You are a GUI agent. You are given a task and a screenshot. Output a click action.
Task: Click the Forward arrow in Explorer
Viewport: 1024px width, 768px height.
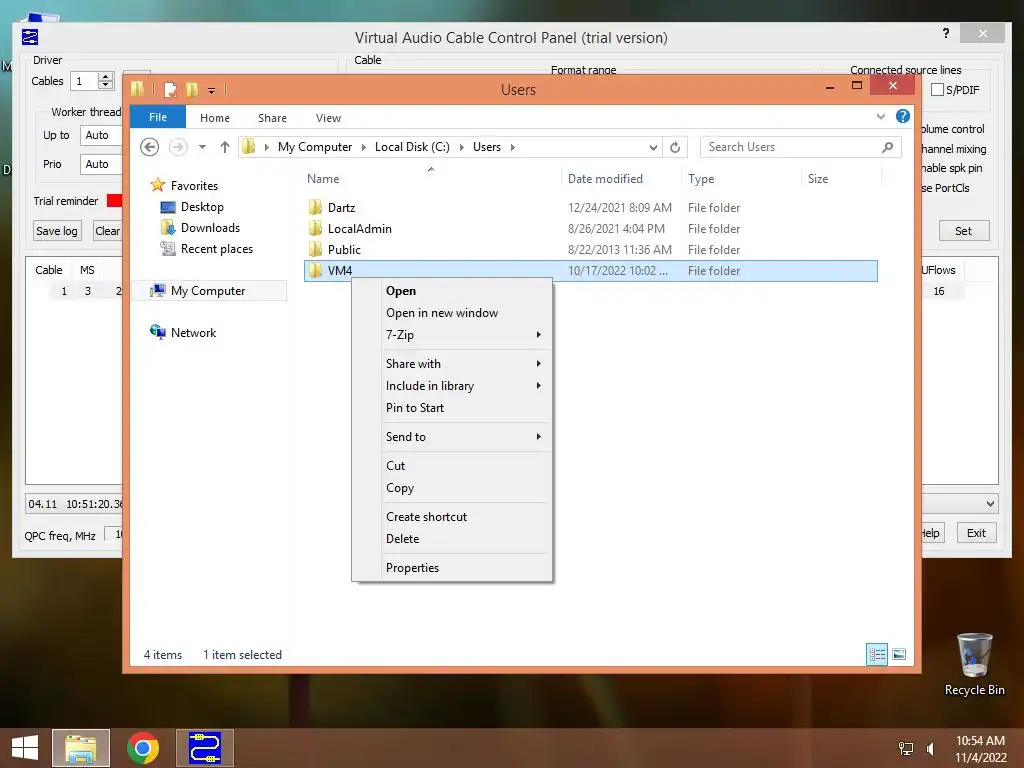[178, 147]
